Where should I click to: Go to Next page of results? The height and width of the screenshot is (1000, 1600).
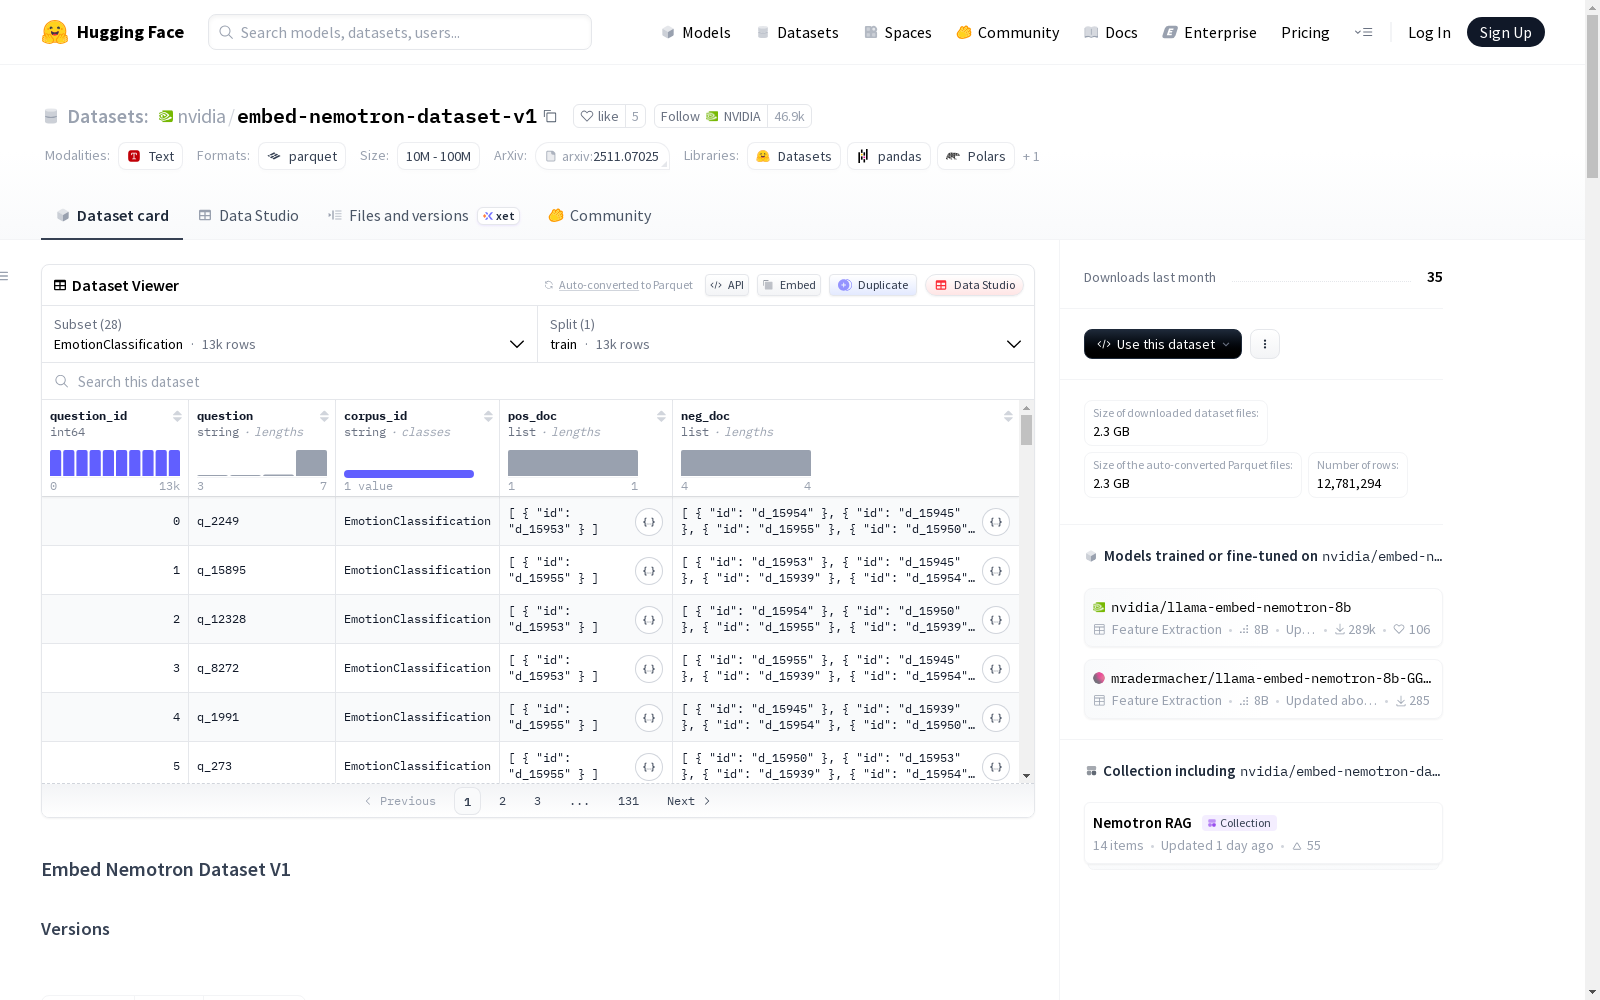(688, 801)
